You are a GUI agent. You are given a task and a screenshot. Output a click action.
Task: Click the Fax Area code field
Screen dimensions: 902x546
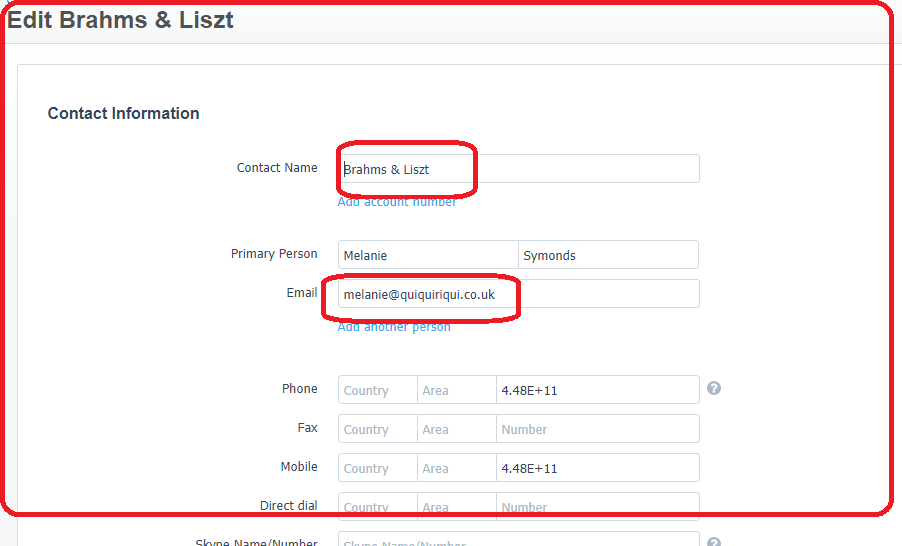click(457, 429)
